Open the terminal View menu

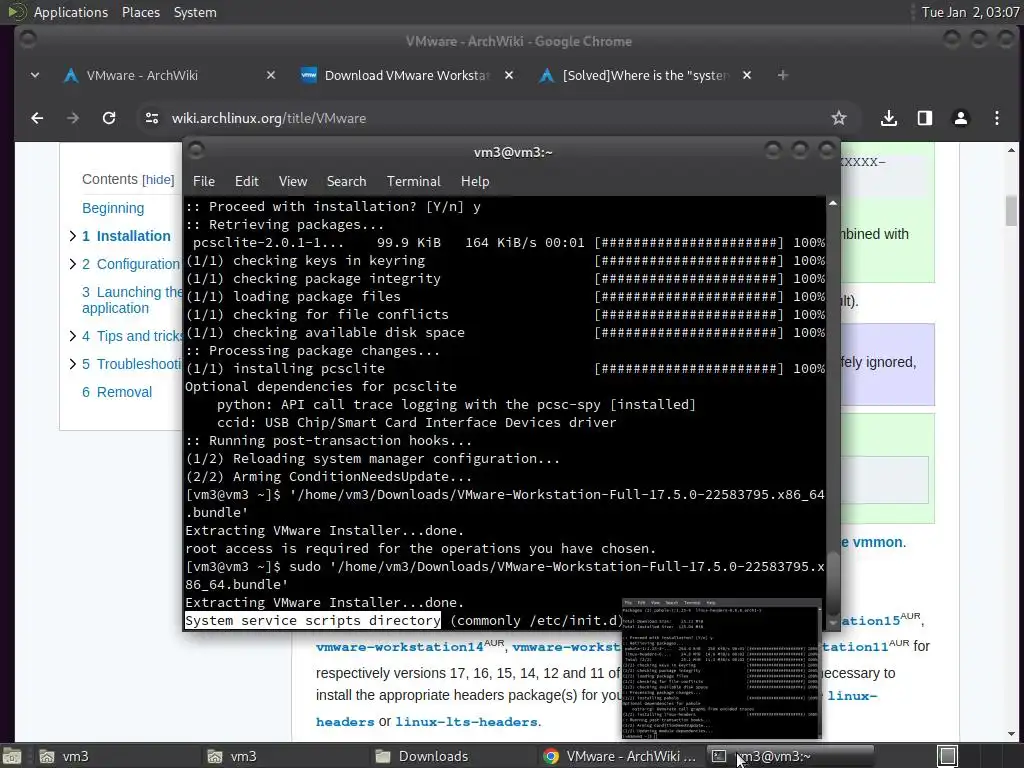pyautogui.click(x=293, y=182)
